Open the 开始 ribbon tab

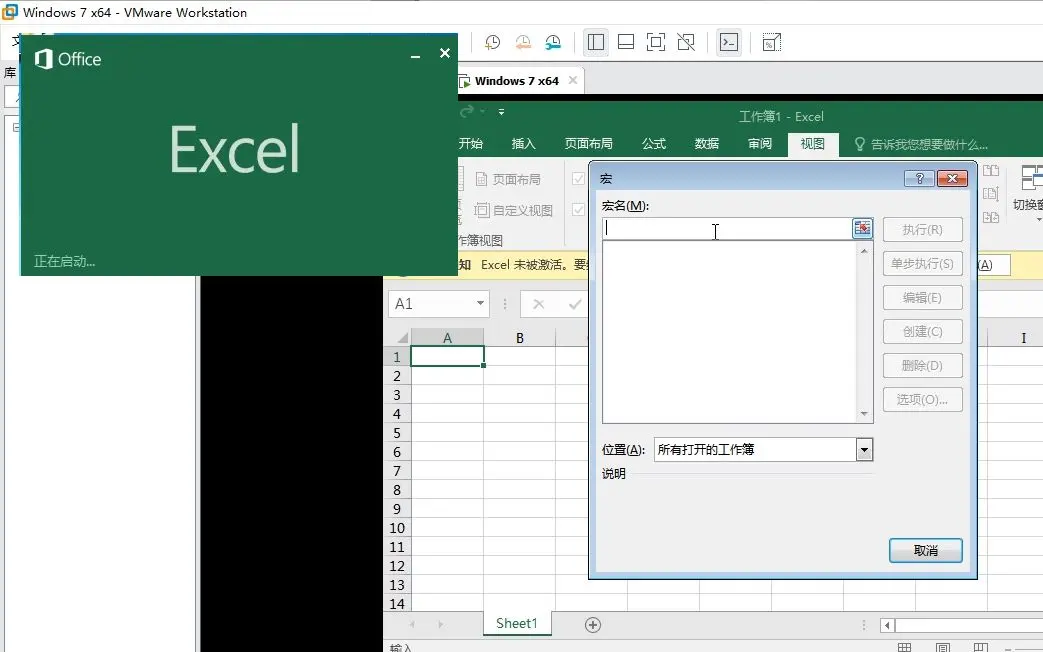click(471, 144)
